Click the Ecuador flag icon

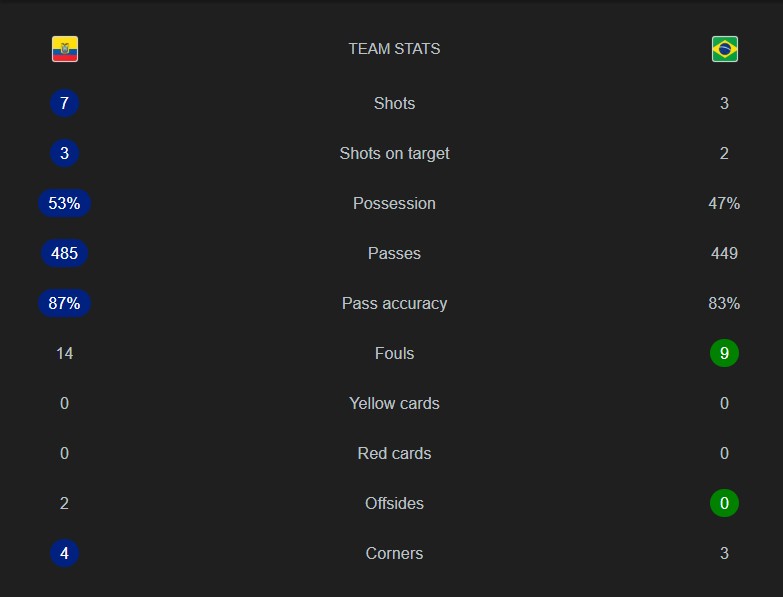(x=65, y=49)
